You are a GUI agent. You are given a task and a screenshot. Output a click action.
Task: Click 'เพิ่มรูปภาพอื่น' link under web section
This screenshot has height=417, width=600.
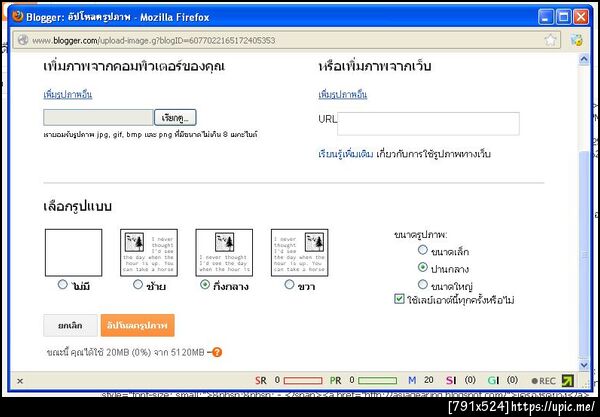(342, 94)
